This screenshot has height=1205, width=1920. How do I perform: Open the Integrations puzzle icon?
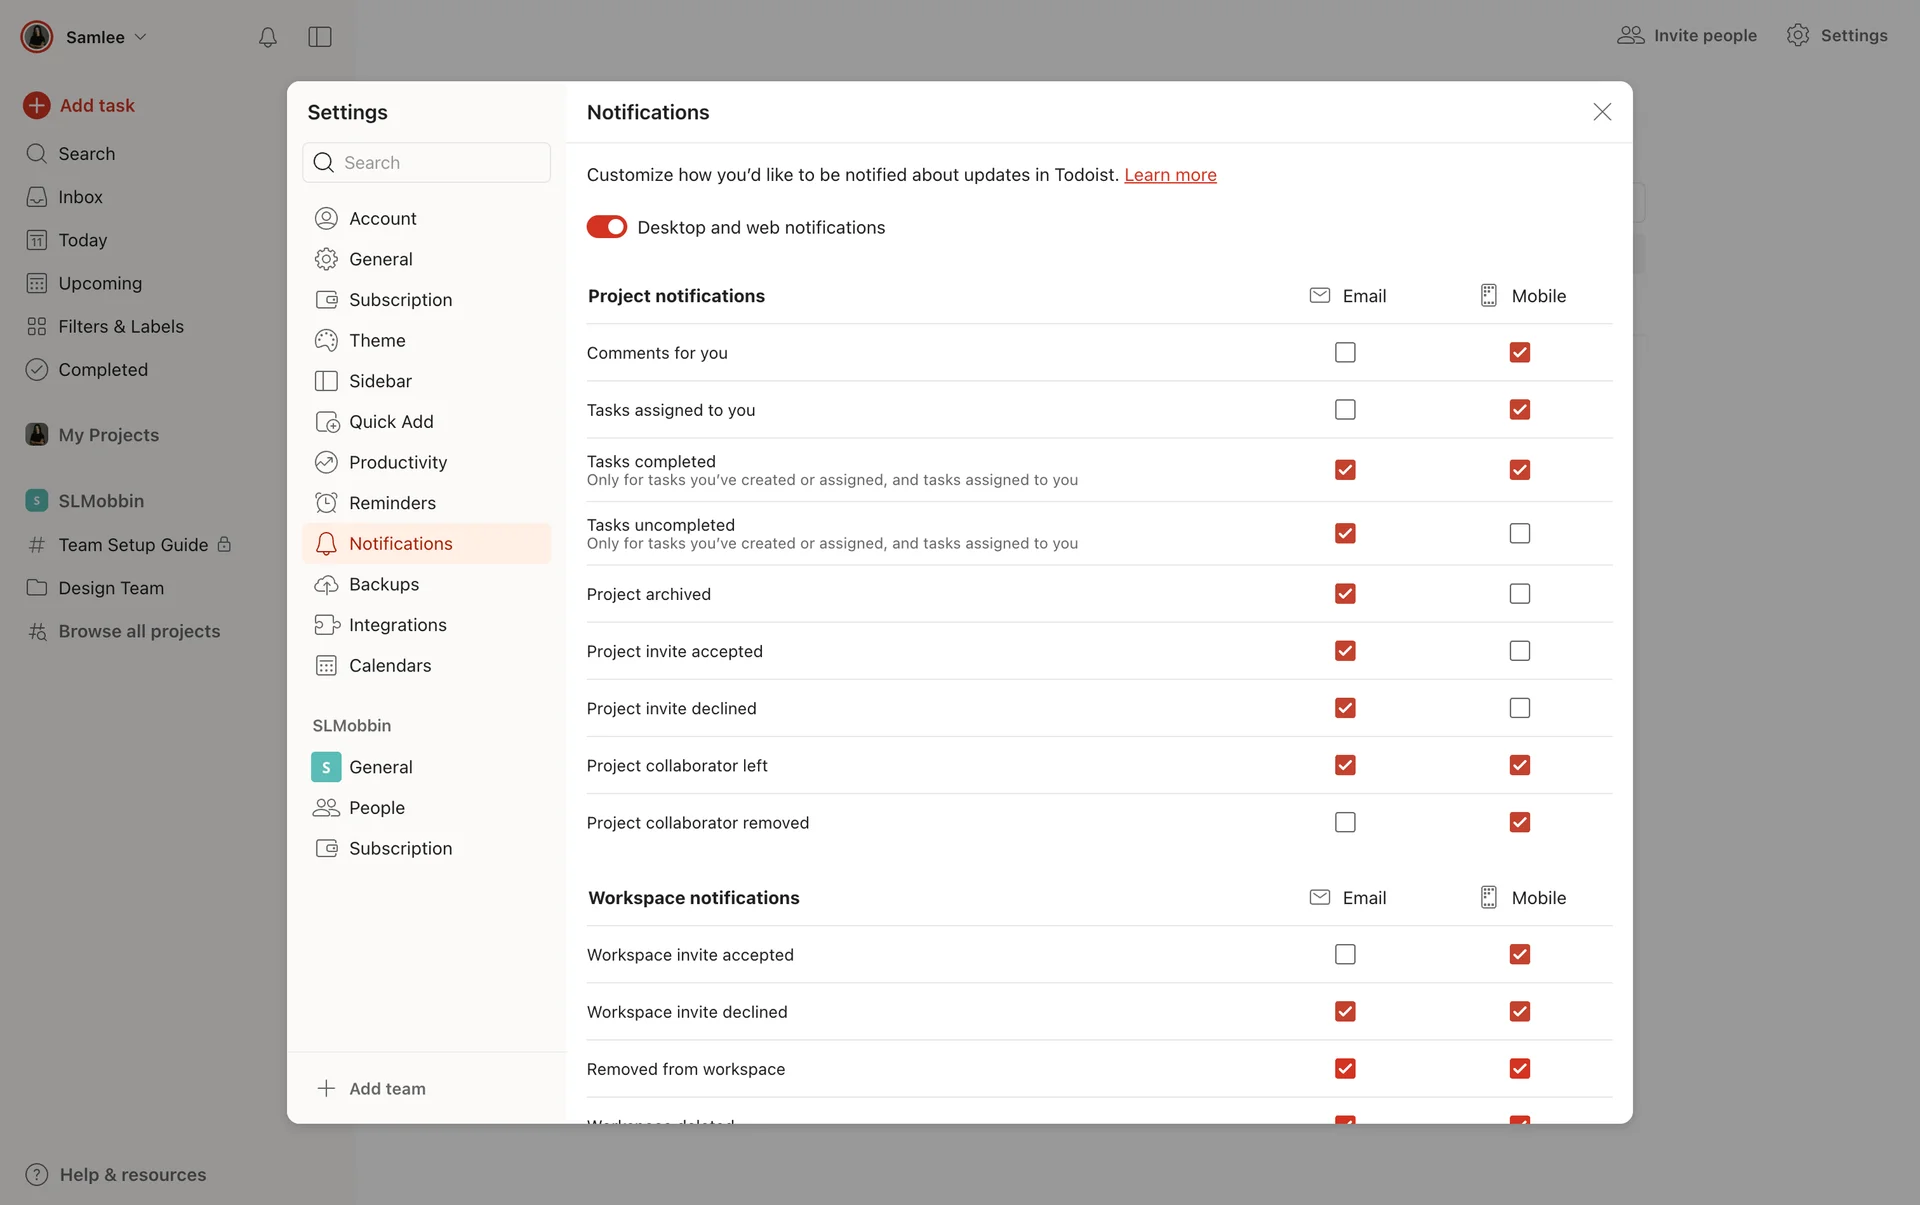[x=326, y=625]
